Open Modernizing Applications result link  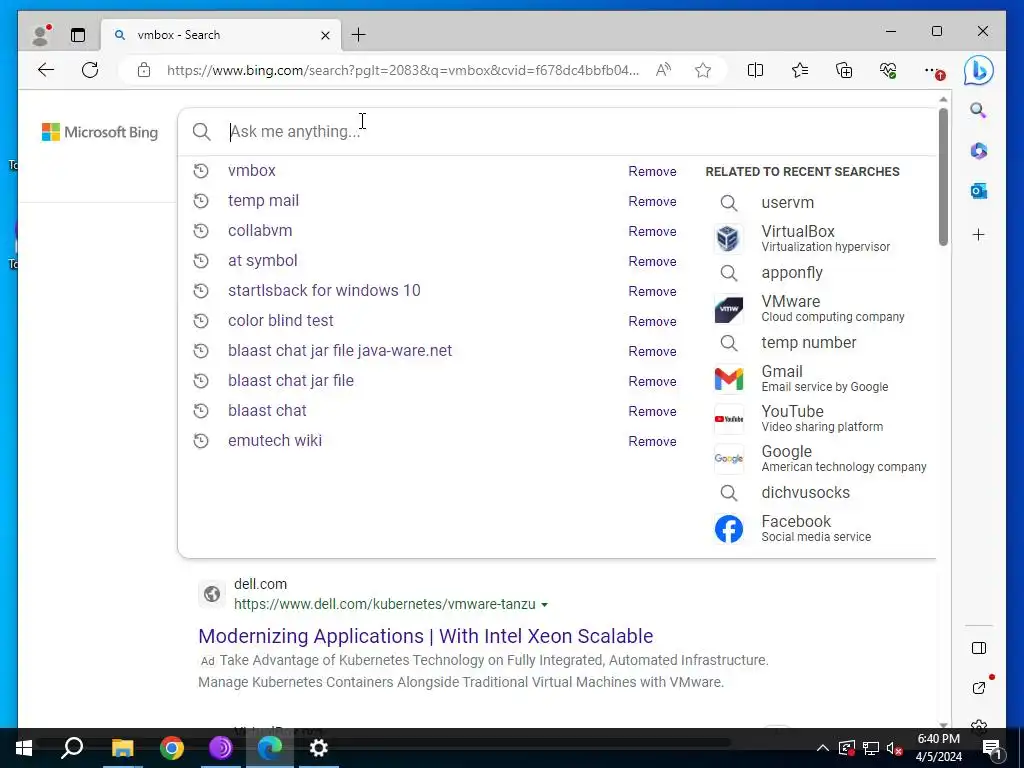pos(425,635)
